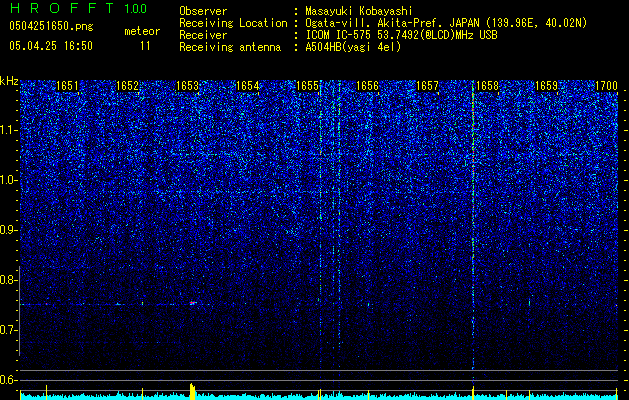This screenshot has height=400, width=629.
Task: Click the 1658 time marker
Action: point(487,86)
